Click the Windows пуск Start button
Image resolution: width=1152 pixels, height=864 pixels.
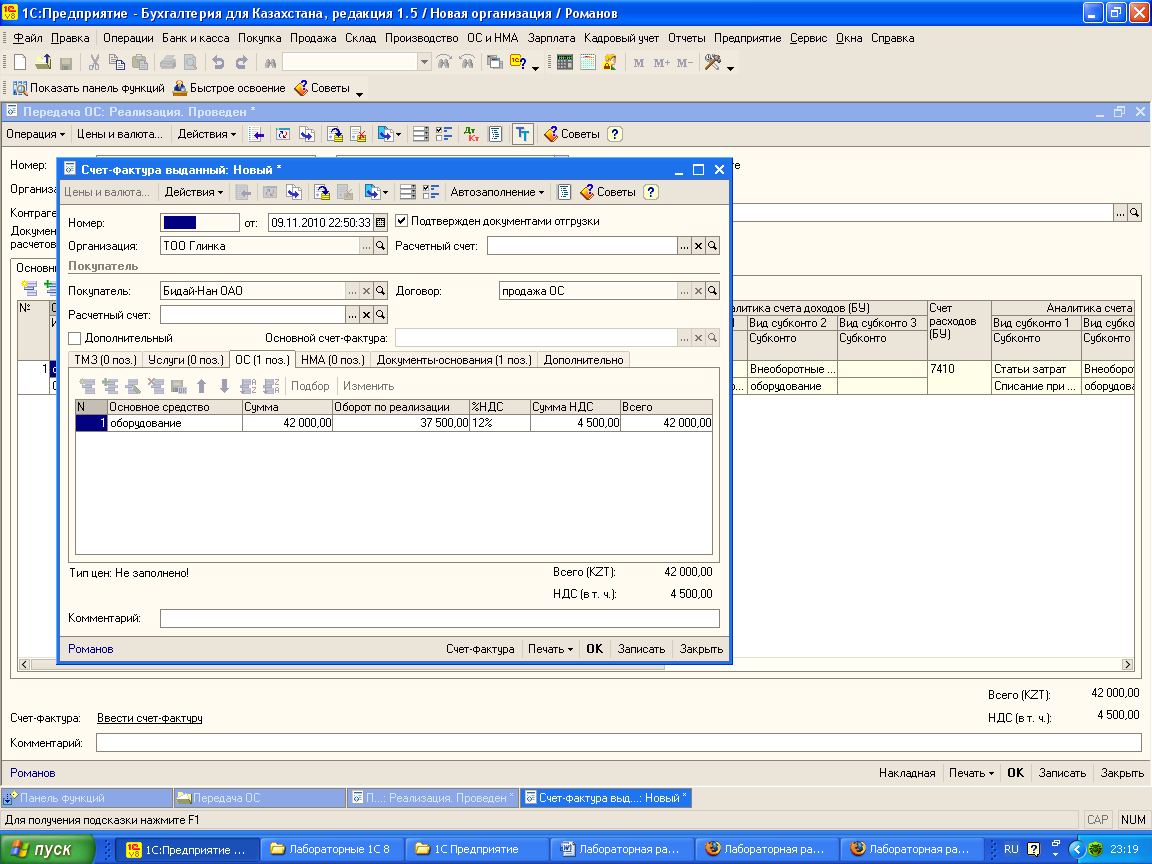click(48, 849)
